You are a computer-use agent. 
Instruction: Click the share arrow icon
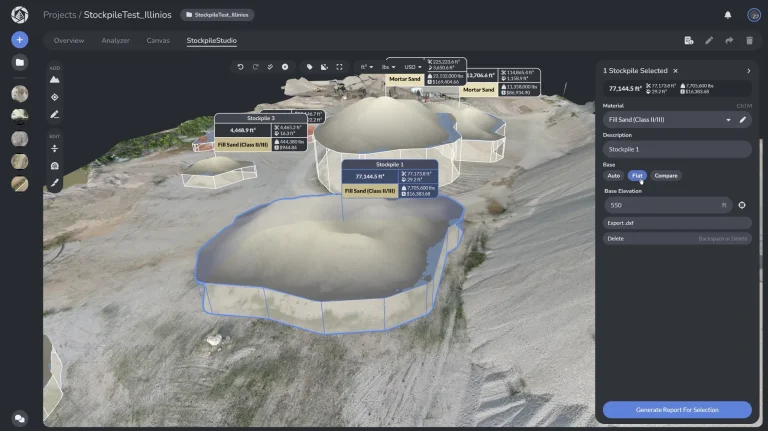pyautogui.click(x=729, y=41)
